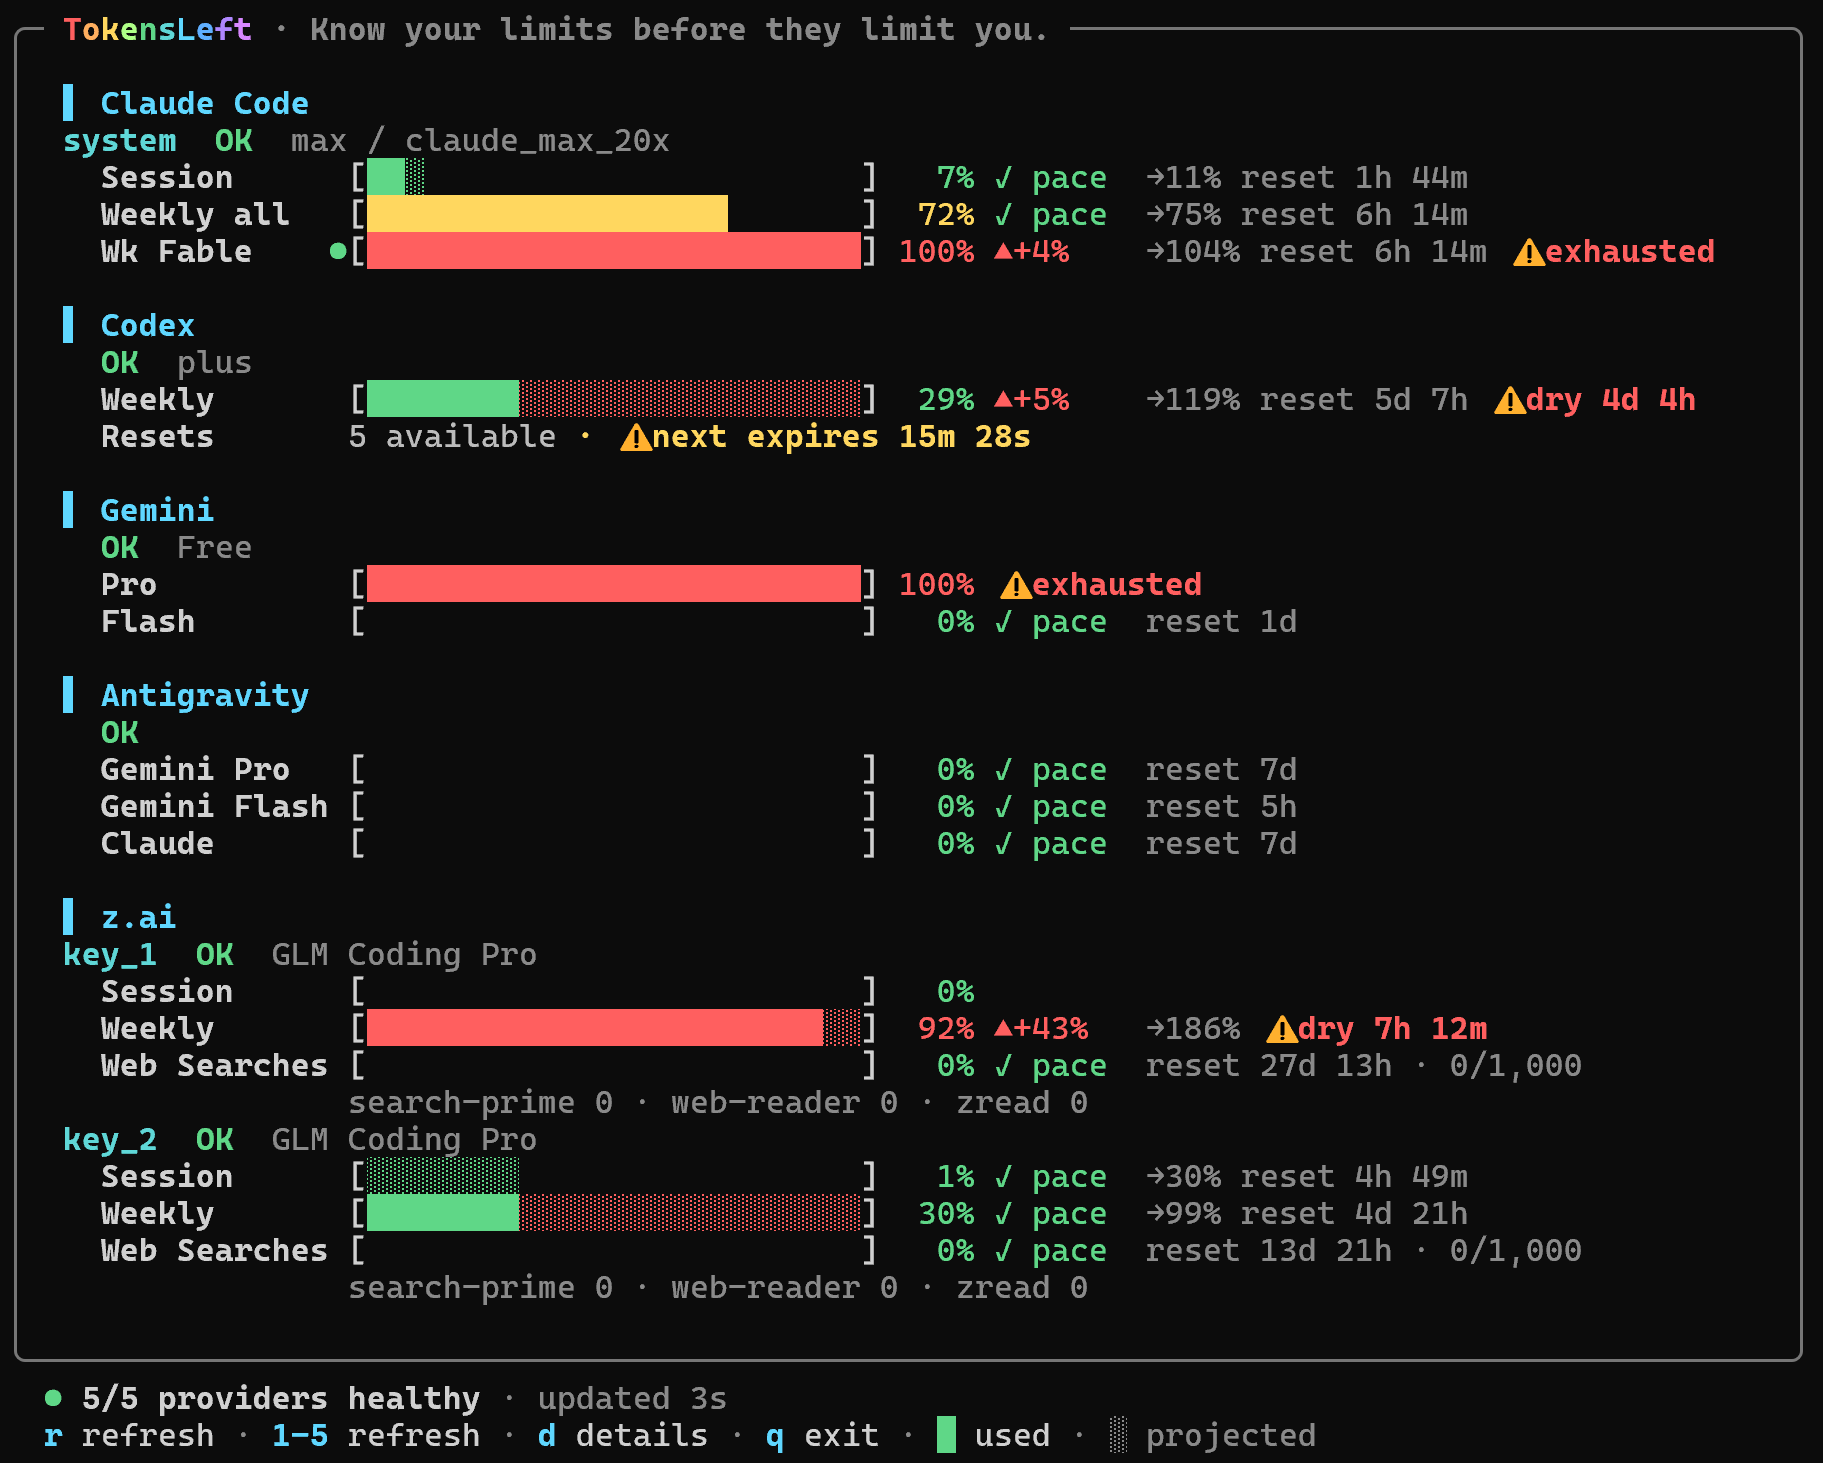Click the check mark on the Weekly all row
Image resolution: width=1823 pixels, height=1463 pixels.
pyautogui.click(x=1003, y=215)
